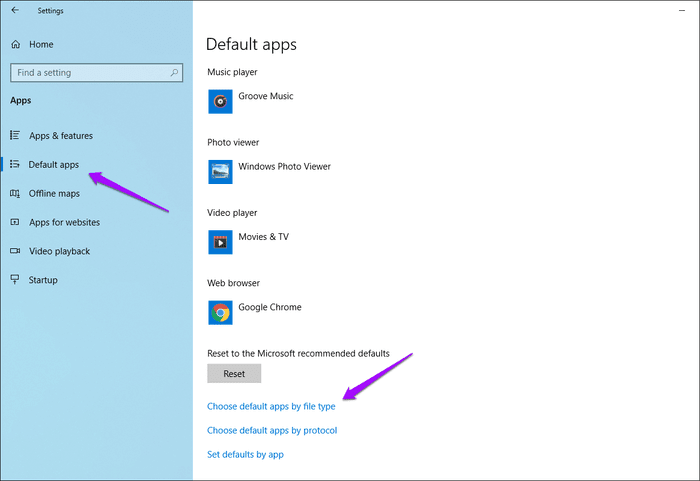Open Video playback settings
Image resolution: width=700 pixels, height=481 pixels.
coord(59,251)
